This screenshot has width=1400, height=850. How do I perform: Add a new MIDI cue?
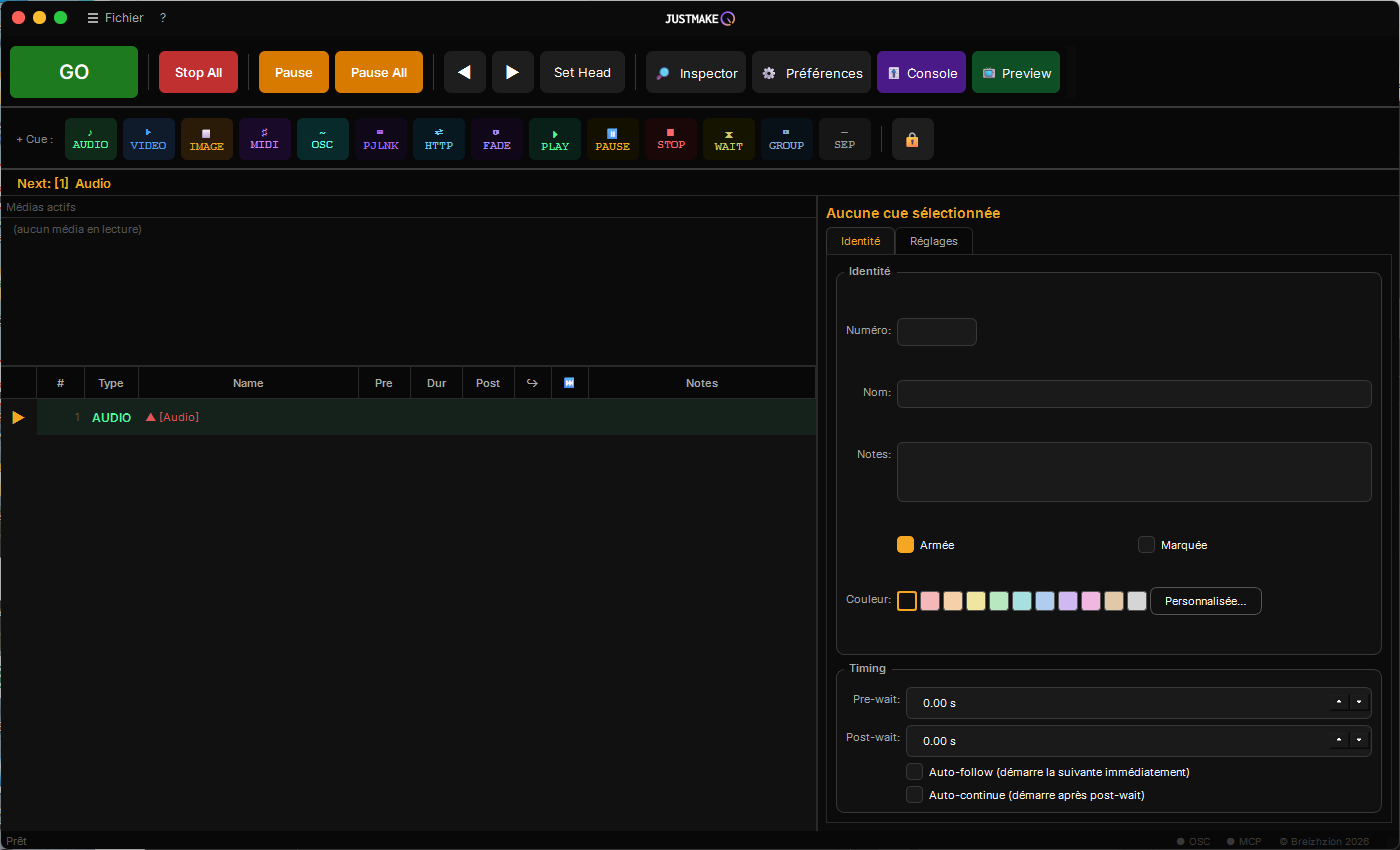(x=265, y=139)
